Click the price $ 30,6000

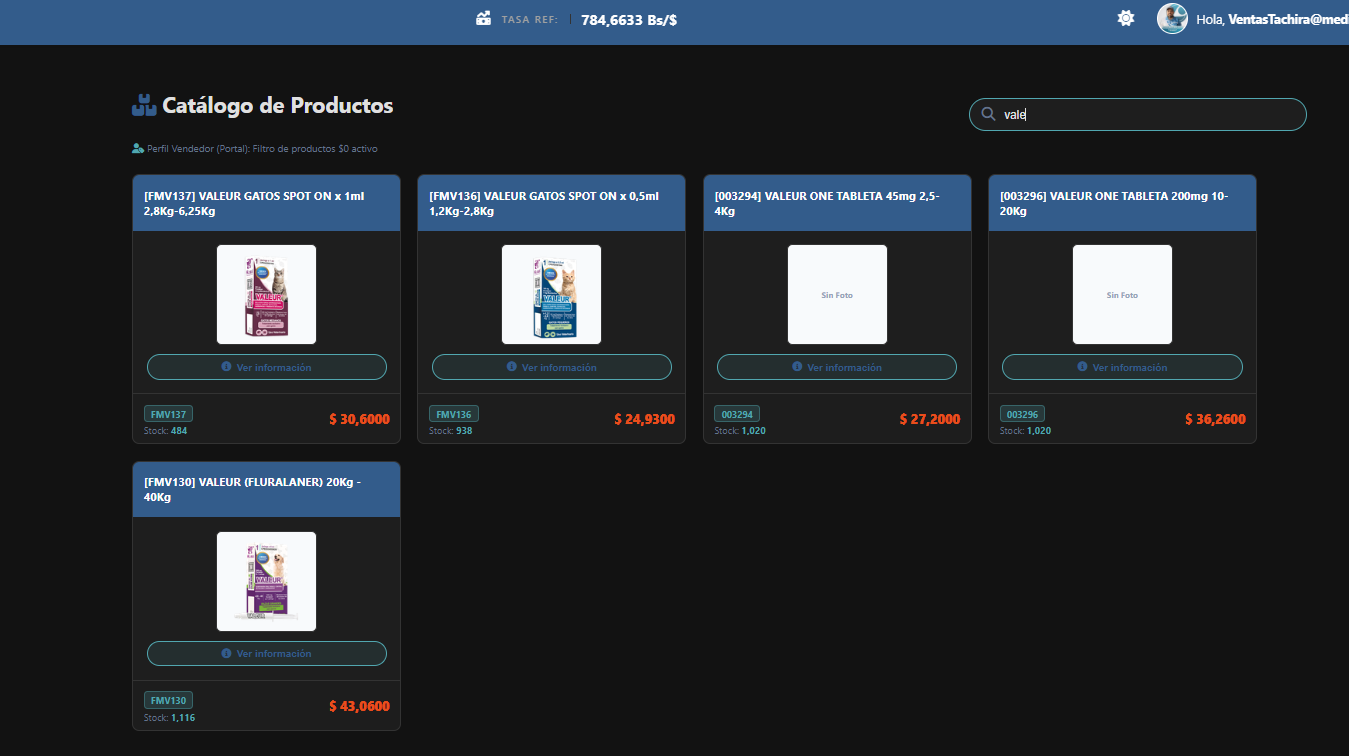tap(359, 419)
